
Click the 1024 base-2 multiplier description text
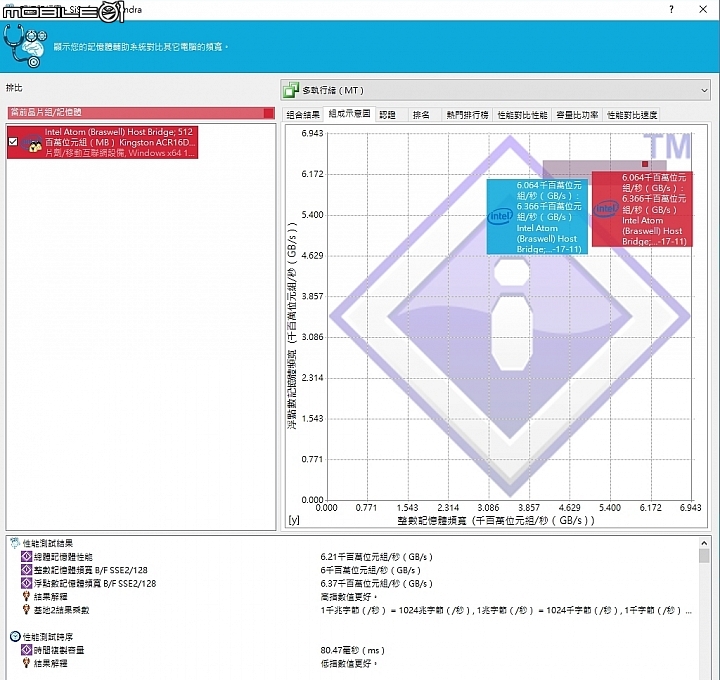506,610
